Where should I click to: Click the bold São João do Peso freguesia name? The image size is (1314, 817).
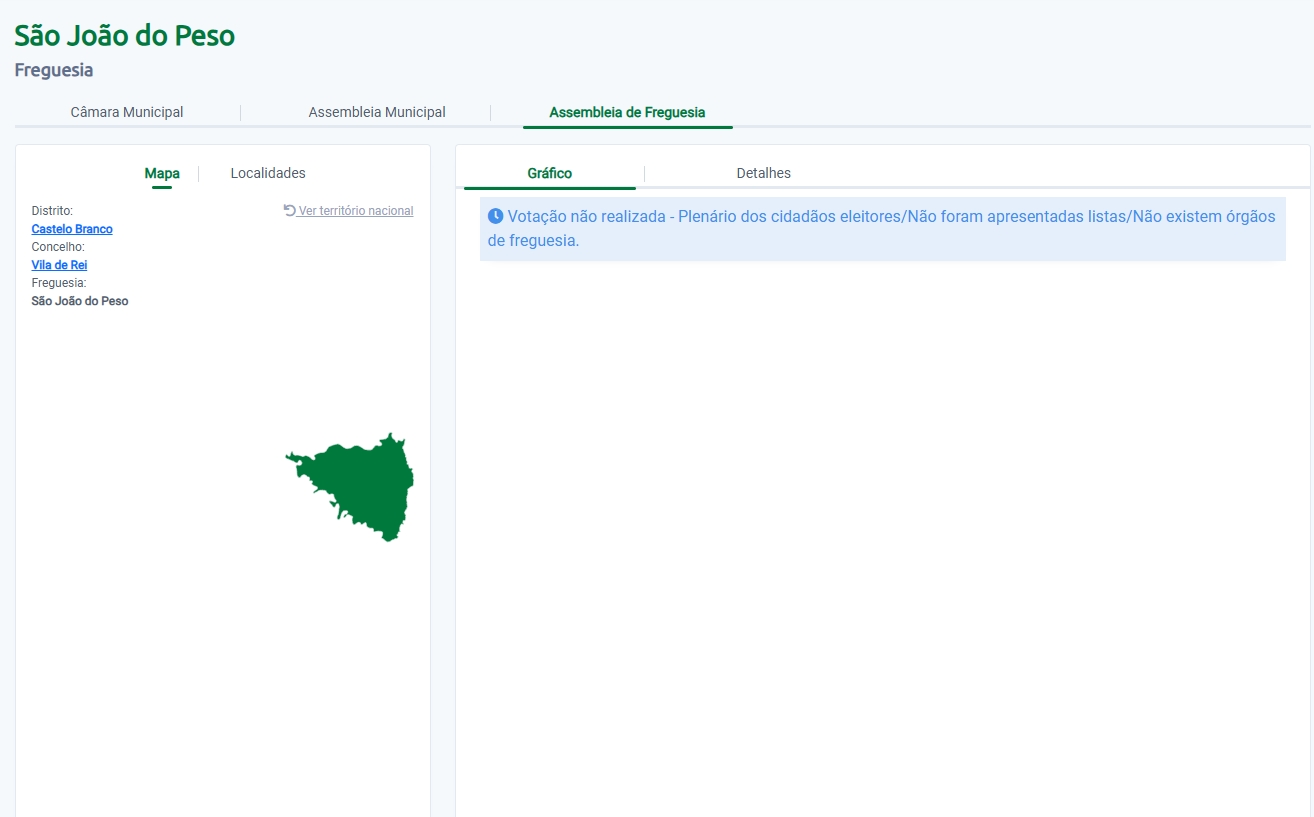pos(80,301)
